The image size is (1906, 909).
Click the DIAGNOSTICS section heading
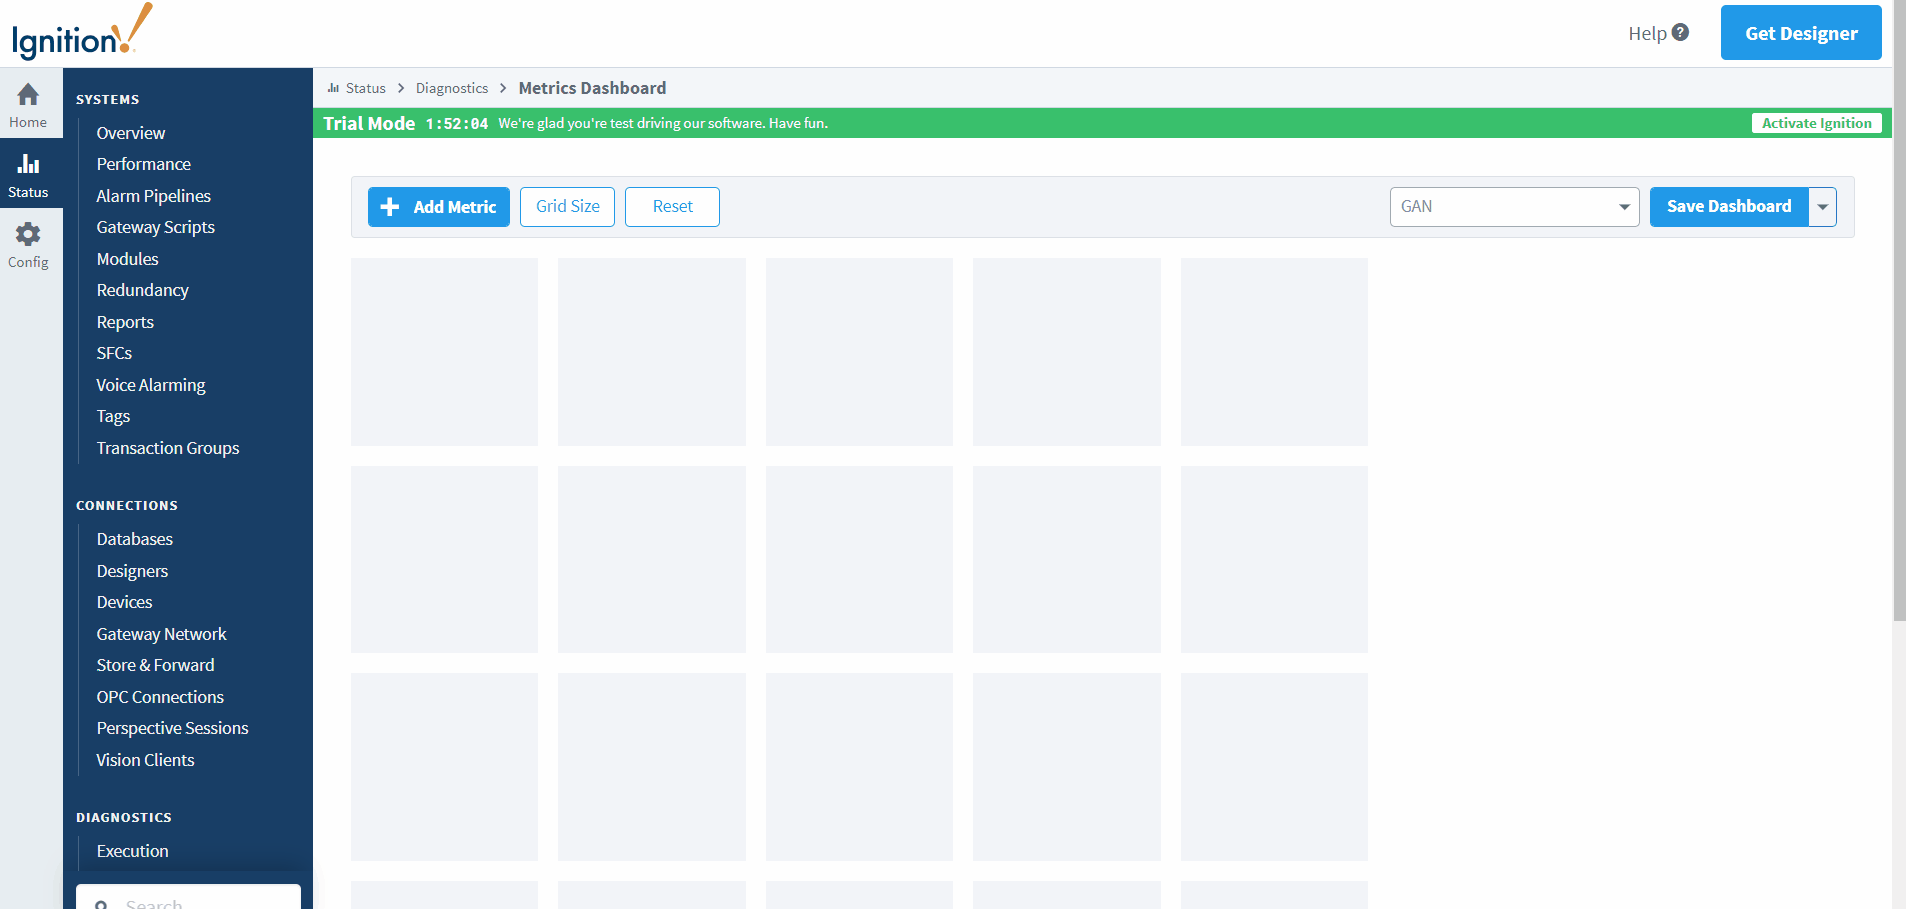[124, 817]
